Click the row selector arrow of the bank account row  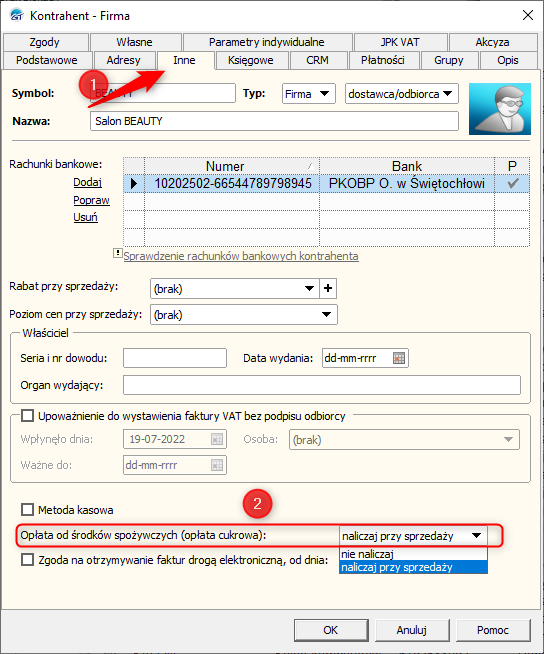coord(133,183)
